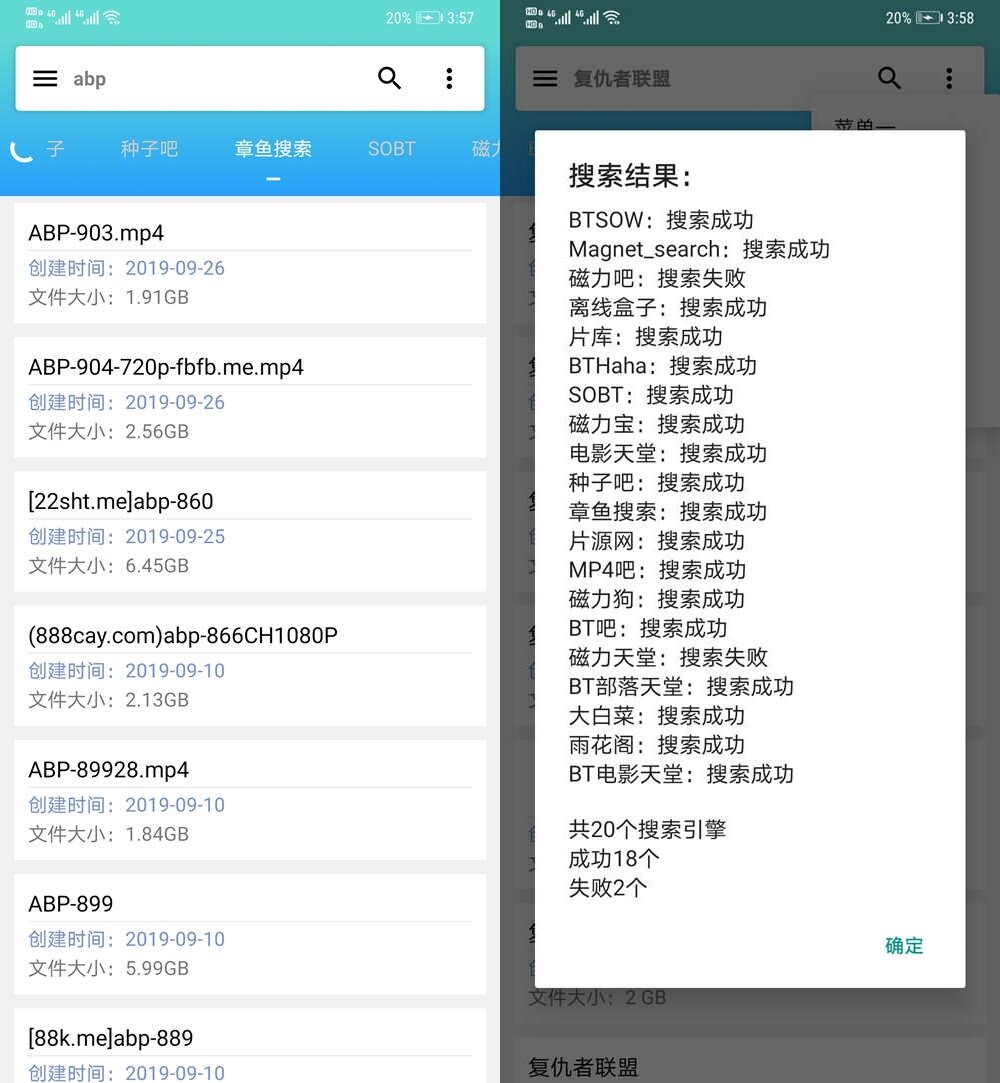The image size is (1000, 1083).
Task: Open hamburger menu beside abp search
Action: pyautogui.click(x=45, y=79)
